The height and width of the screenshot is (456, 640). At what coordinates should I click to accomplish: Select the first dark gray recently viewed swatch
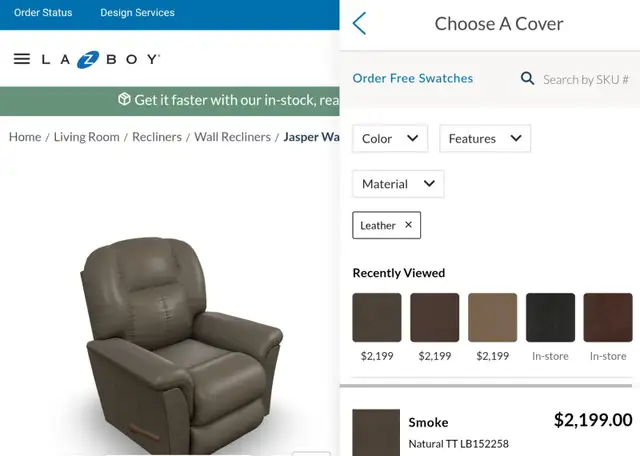[x=377, y=317]
